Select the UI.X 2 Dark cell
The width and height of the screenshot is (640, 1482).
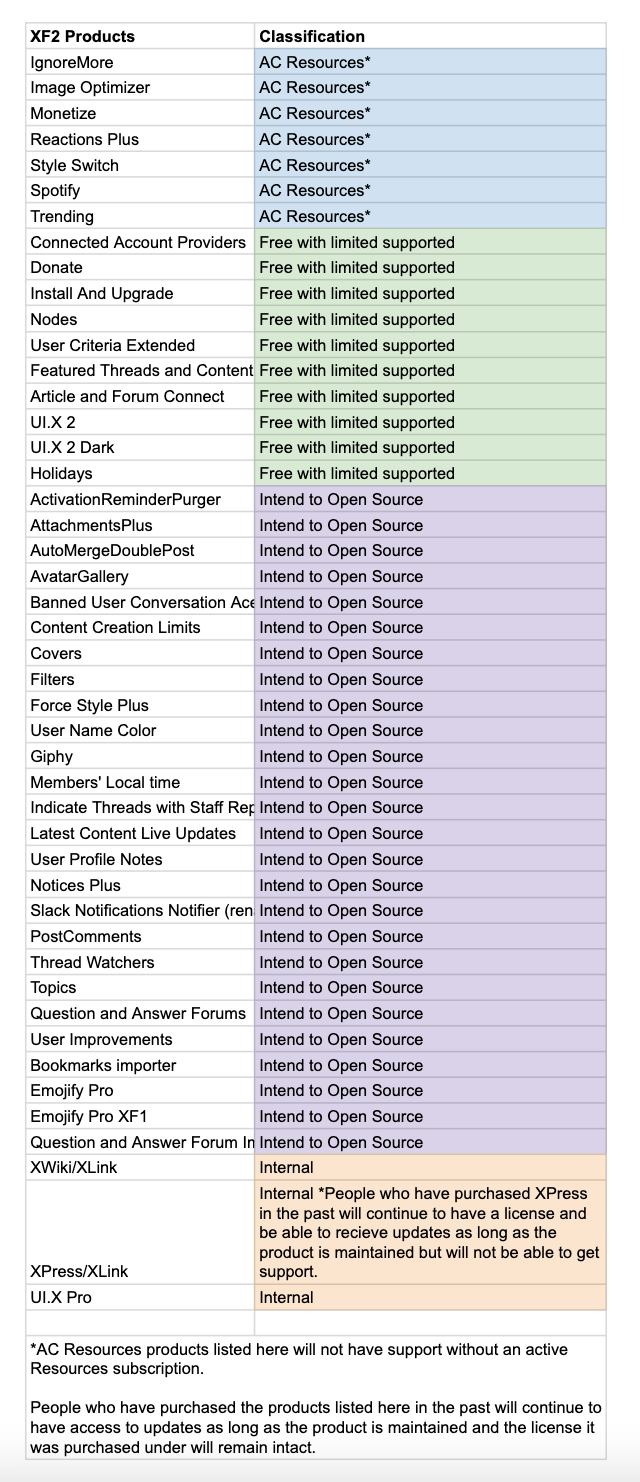point(73,448)
